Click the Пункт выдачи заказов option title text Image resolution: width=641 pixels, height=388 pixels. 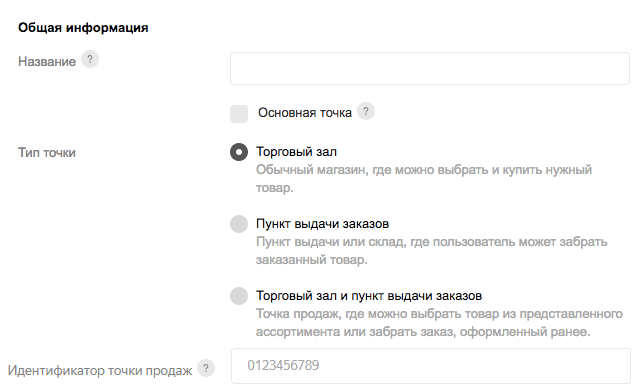323,224
